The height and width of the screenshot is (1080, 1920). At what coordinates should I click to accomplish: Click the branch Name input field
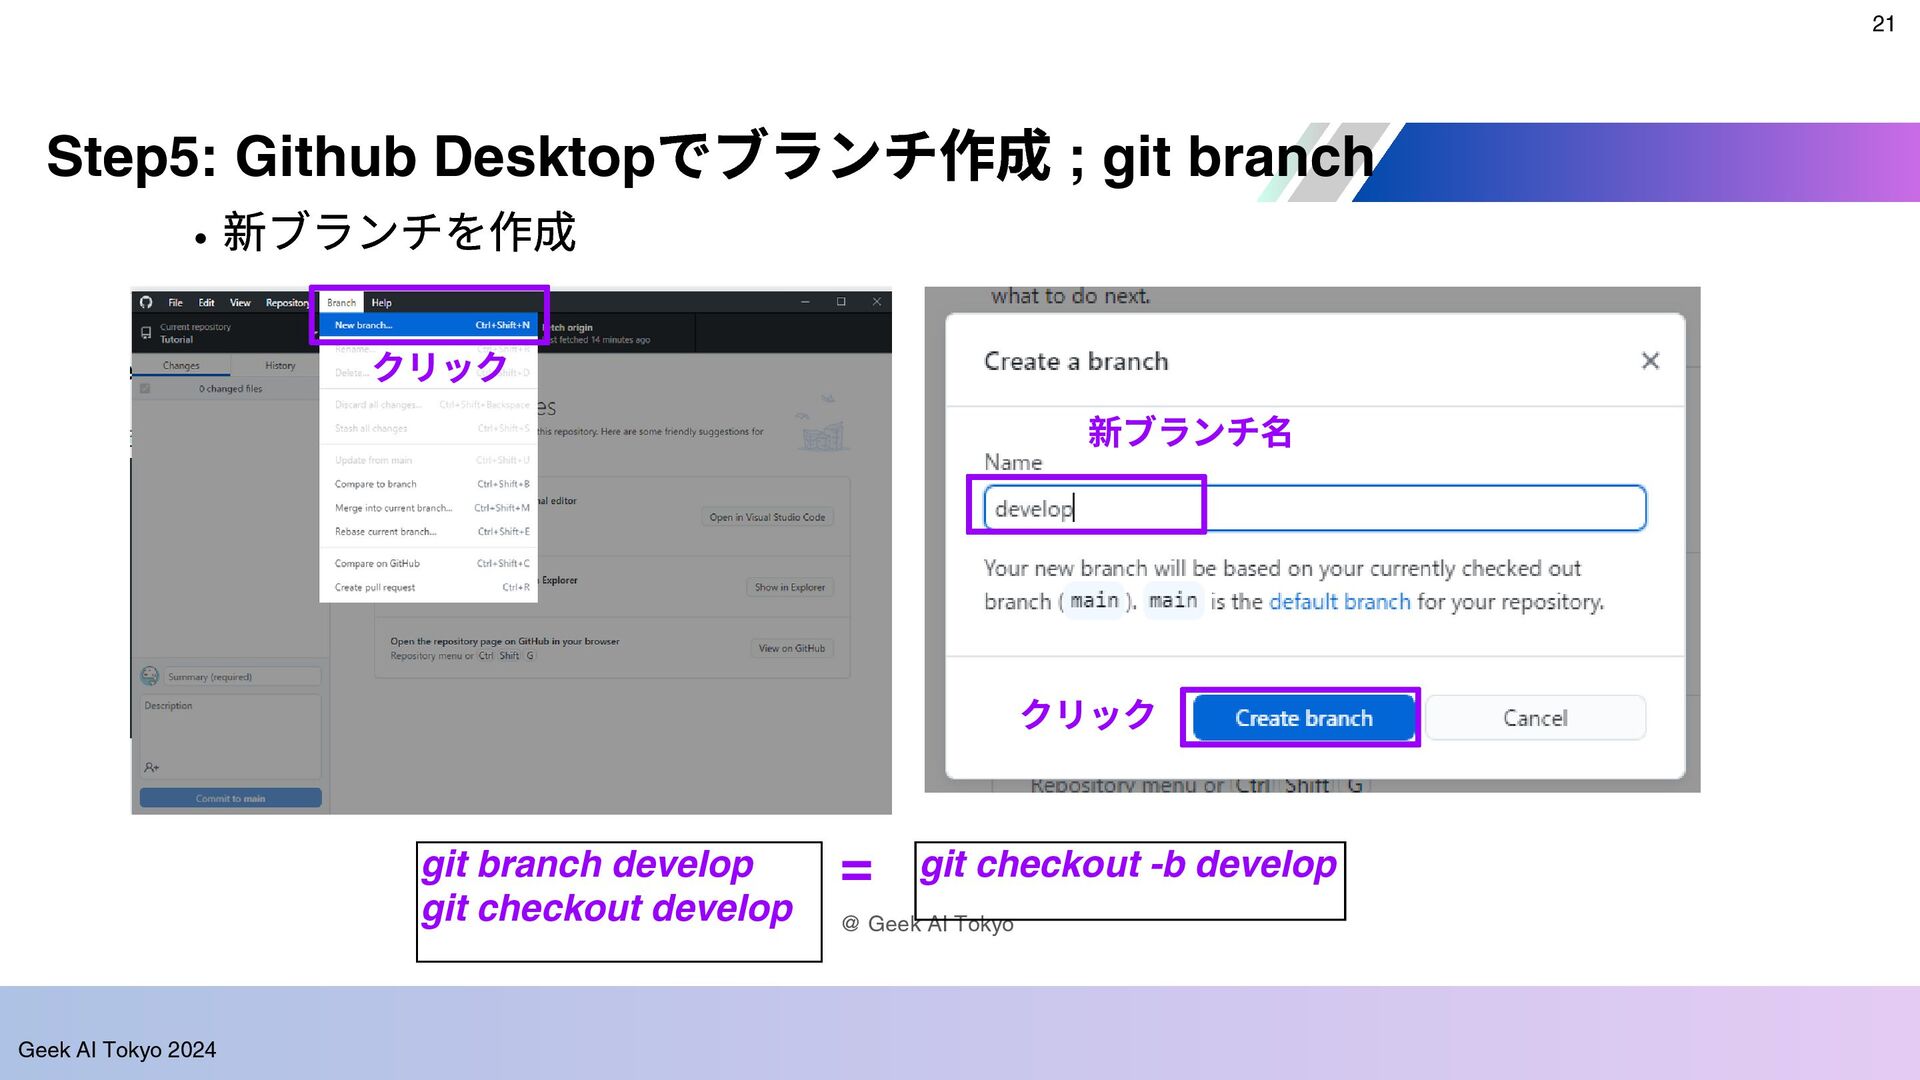[x=1314, y=508]
